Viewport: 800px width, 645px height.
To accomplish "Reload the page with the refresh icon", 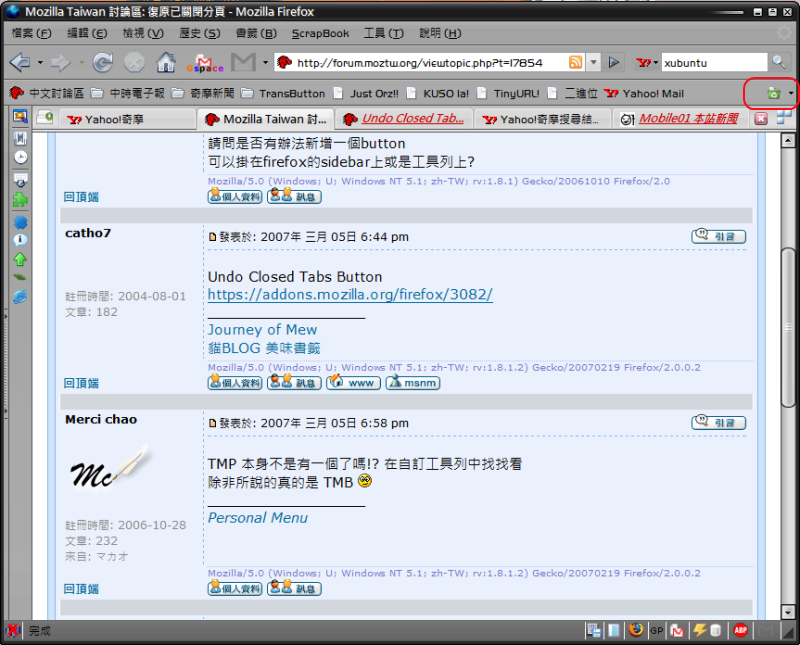I will pos(103,63).
